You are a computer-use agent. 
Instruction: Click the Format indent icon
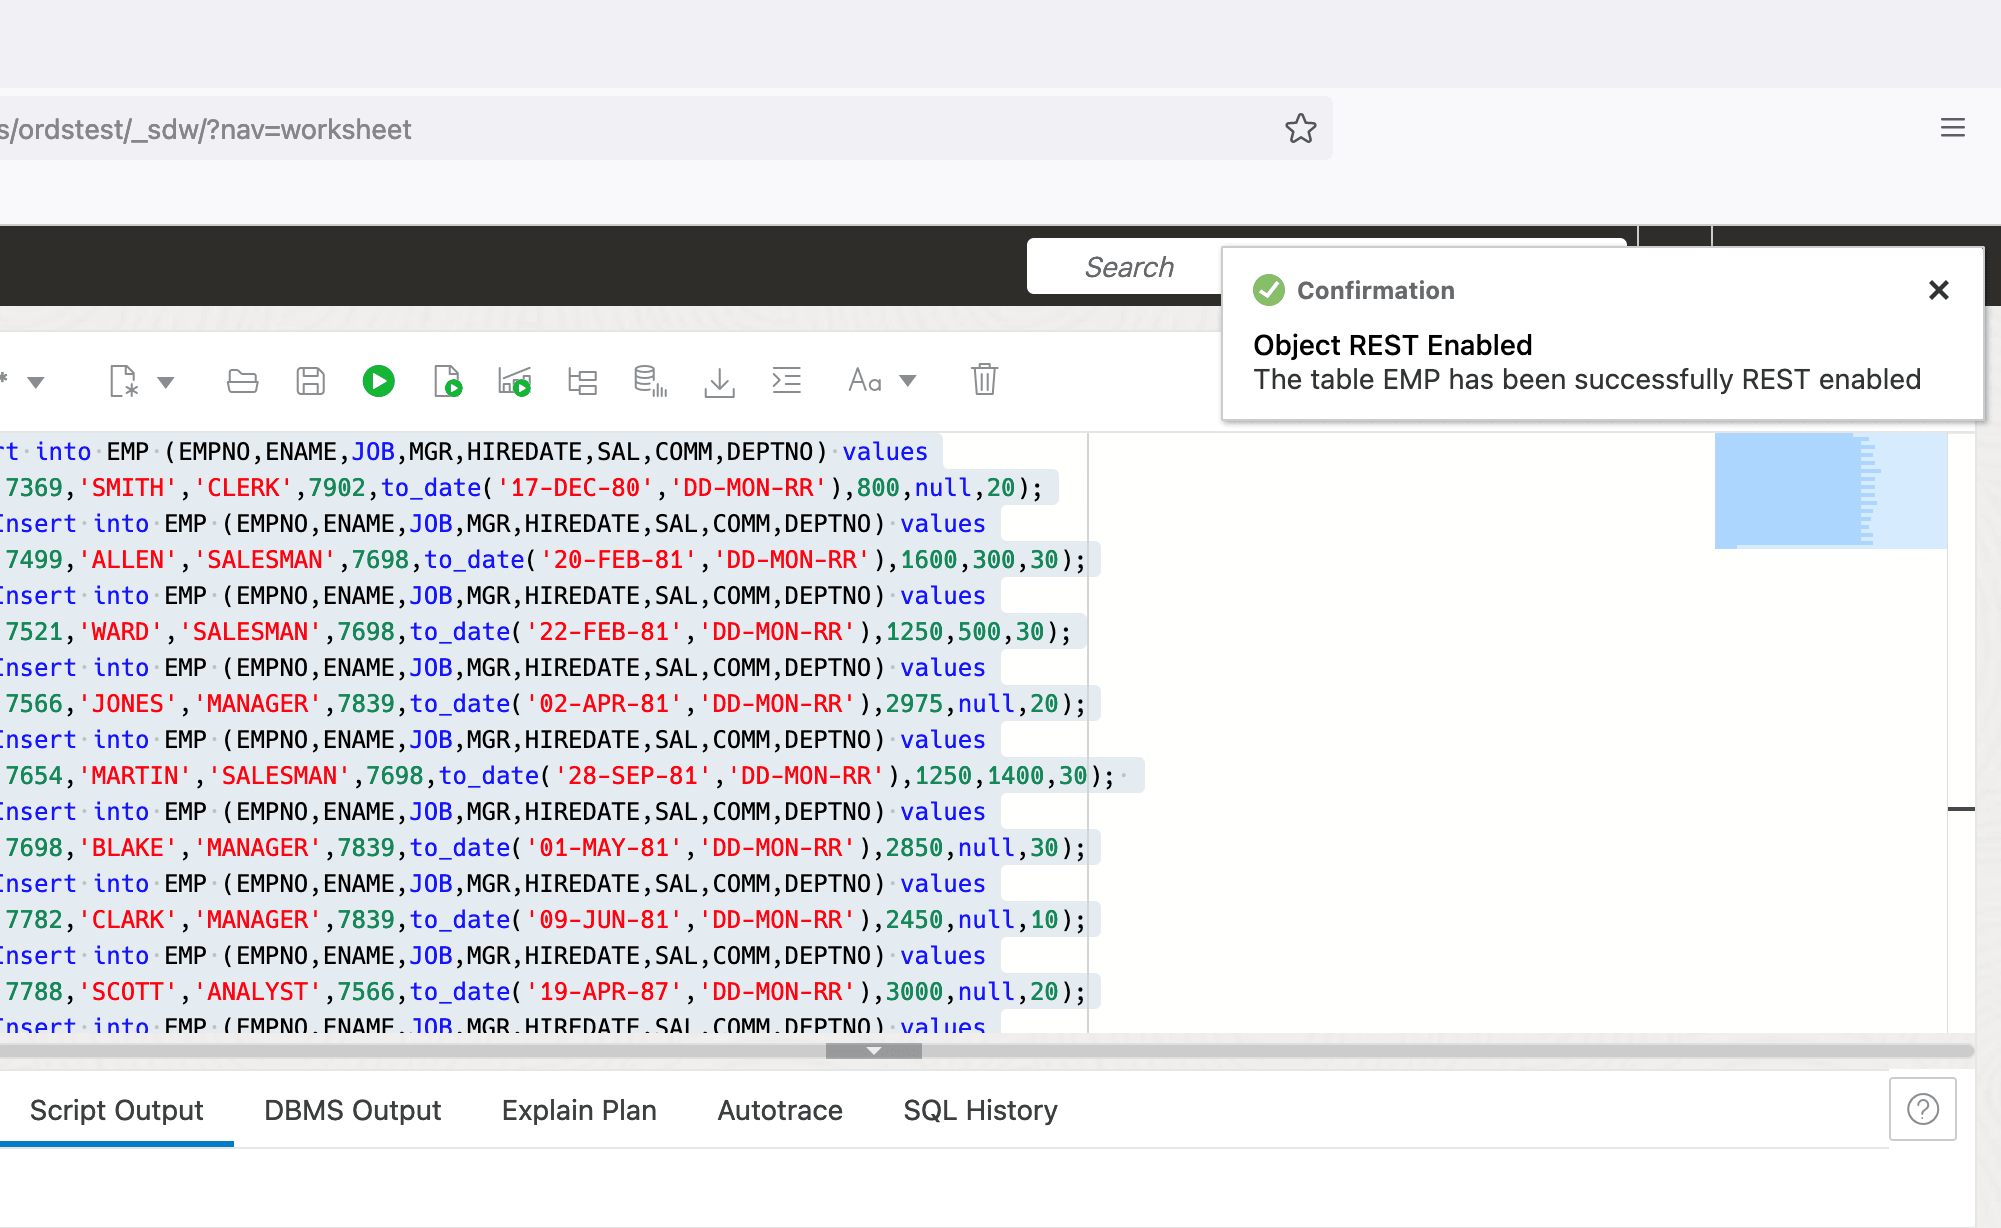click(787, 381)
